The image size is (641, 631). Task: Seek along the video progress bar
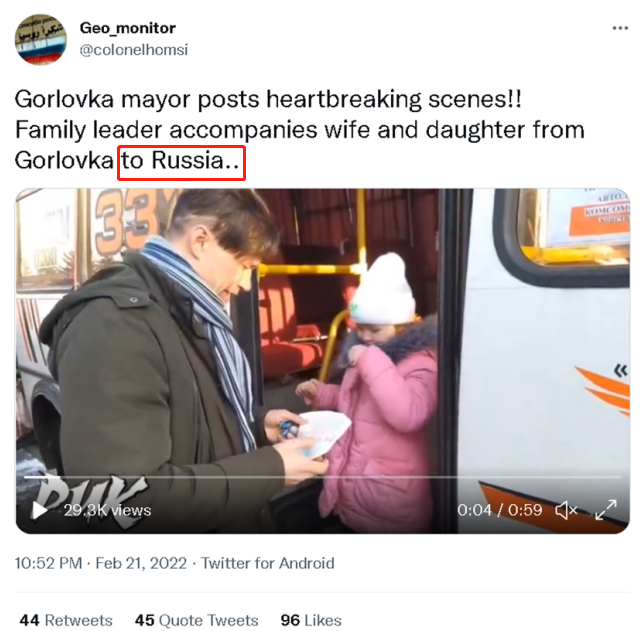(x=322, y=477)
